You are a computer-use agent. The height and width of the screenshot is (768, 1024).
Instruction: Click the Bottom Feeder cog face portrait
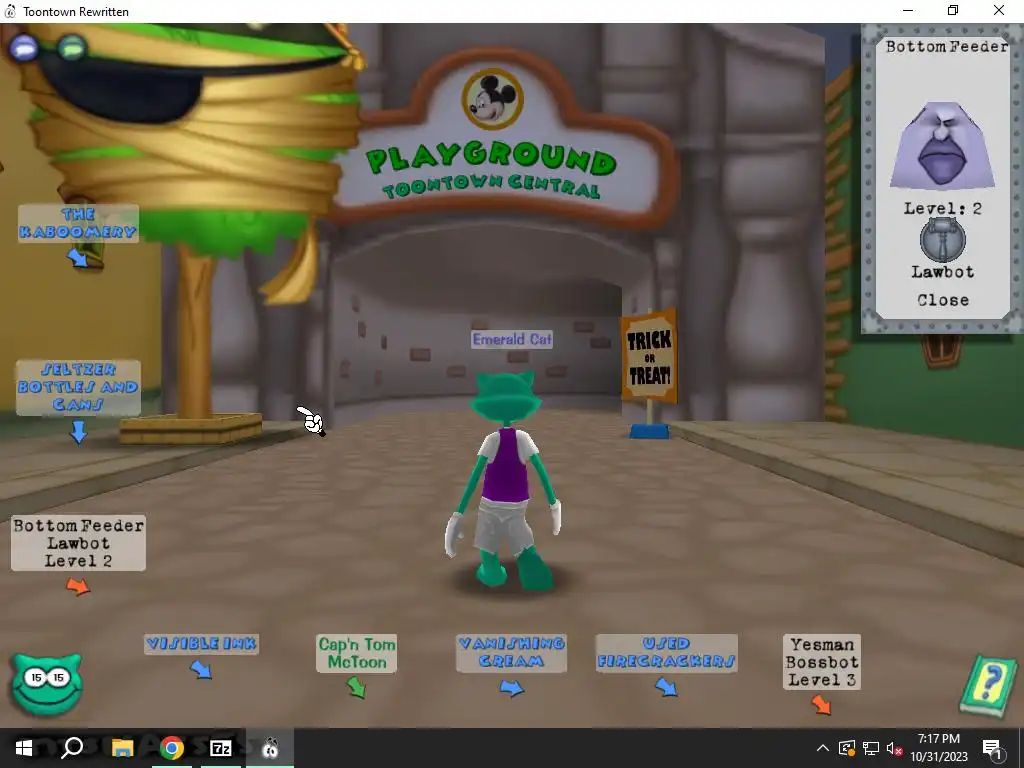click(942, 146)
